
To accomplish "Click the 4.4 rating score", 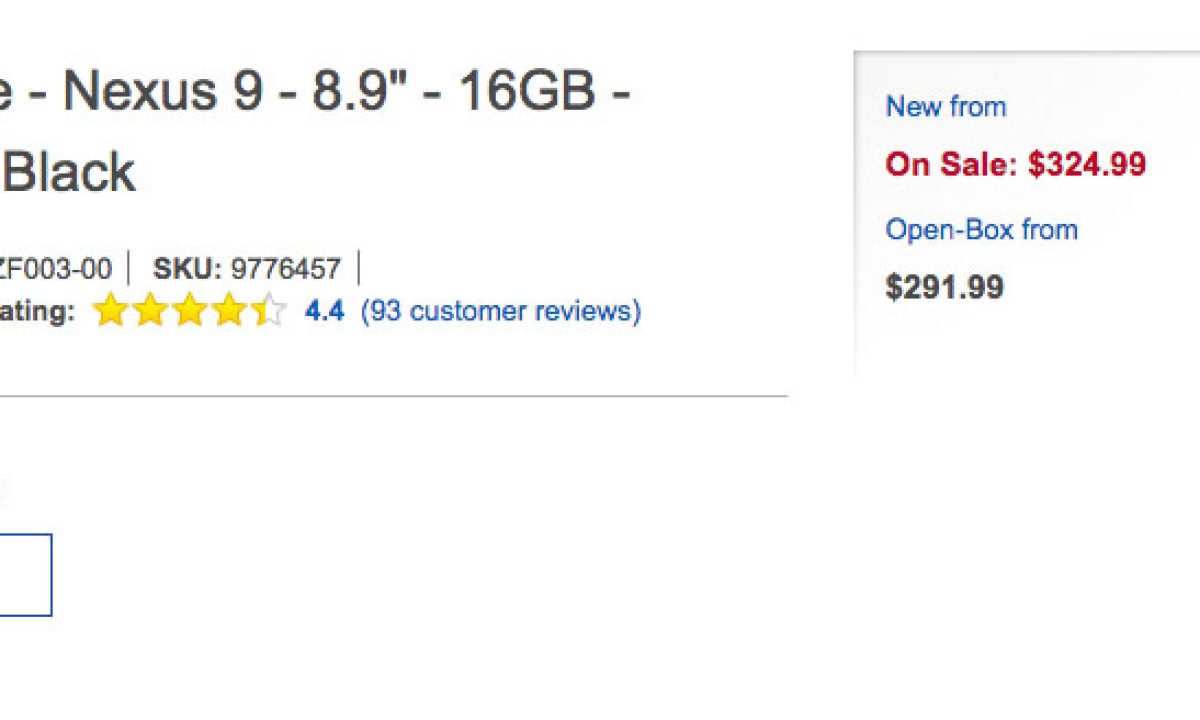I will point(324,312).
